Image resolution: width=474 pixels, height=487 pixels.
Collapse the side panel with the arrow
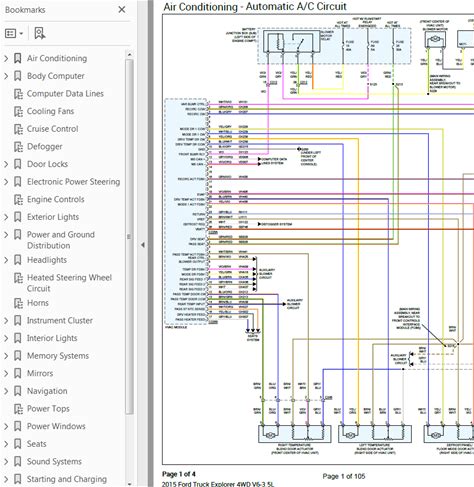pos(143,245)
